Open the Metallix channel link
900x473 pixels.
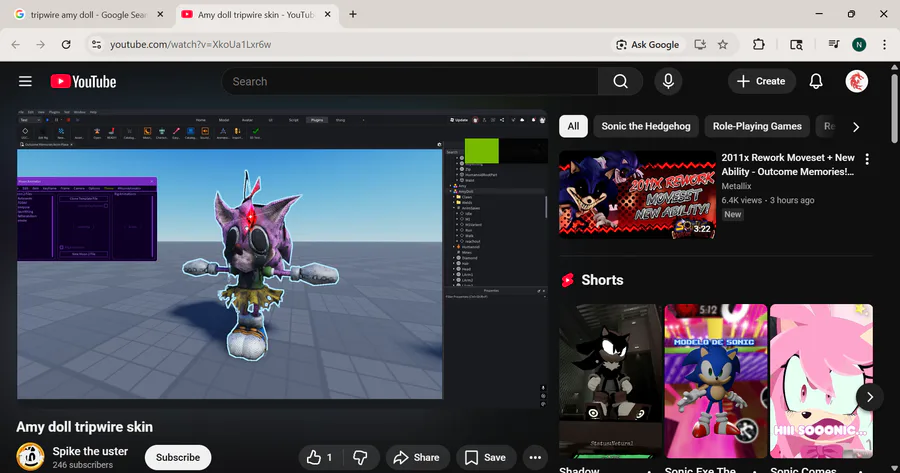point(736,186)
